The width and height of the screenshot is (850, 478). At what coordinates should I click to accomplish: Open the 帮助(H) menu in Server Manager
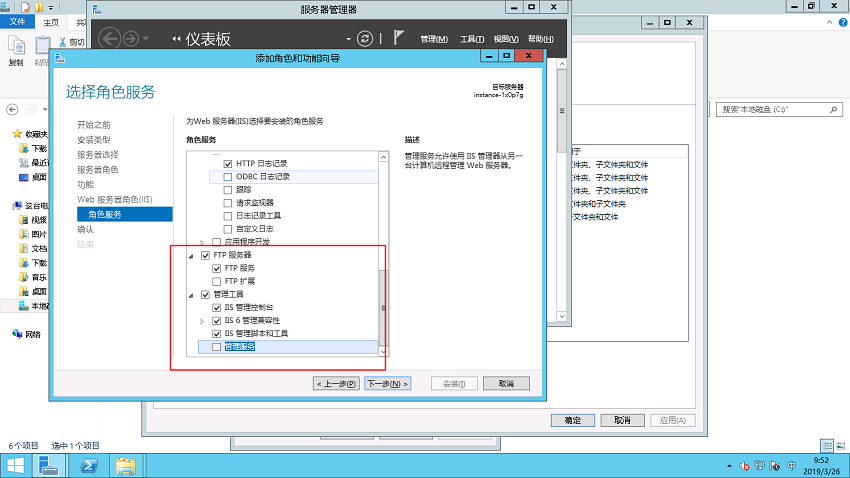[540, 39]
